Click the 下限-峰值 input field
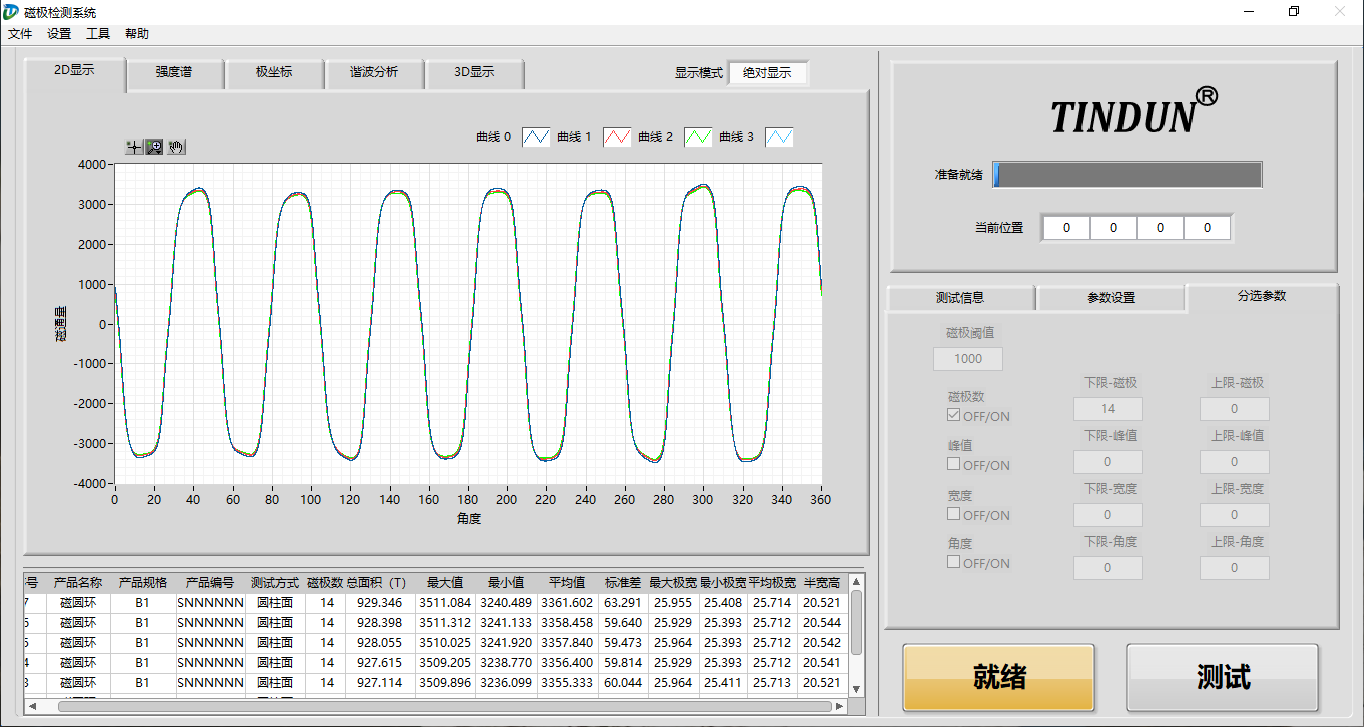The height and width of the screenshot is (727, 1364). [1108, 462]
